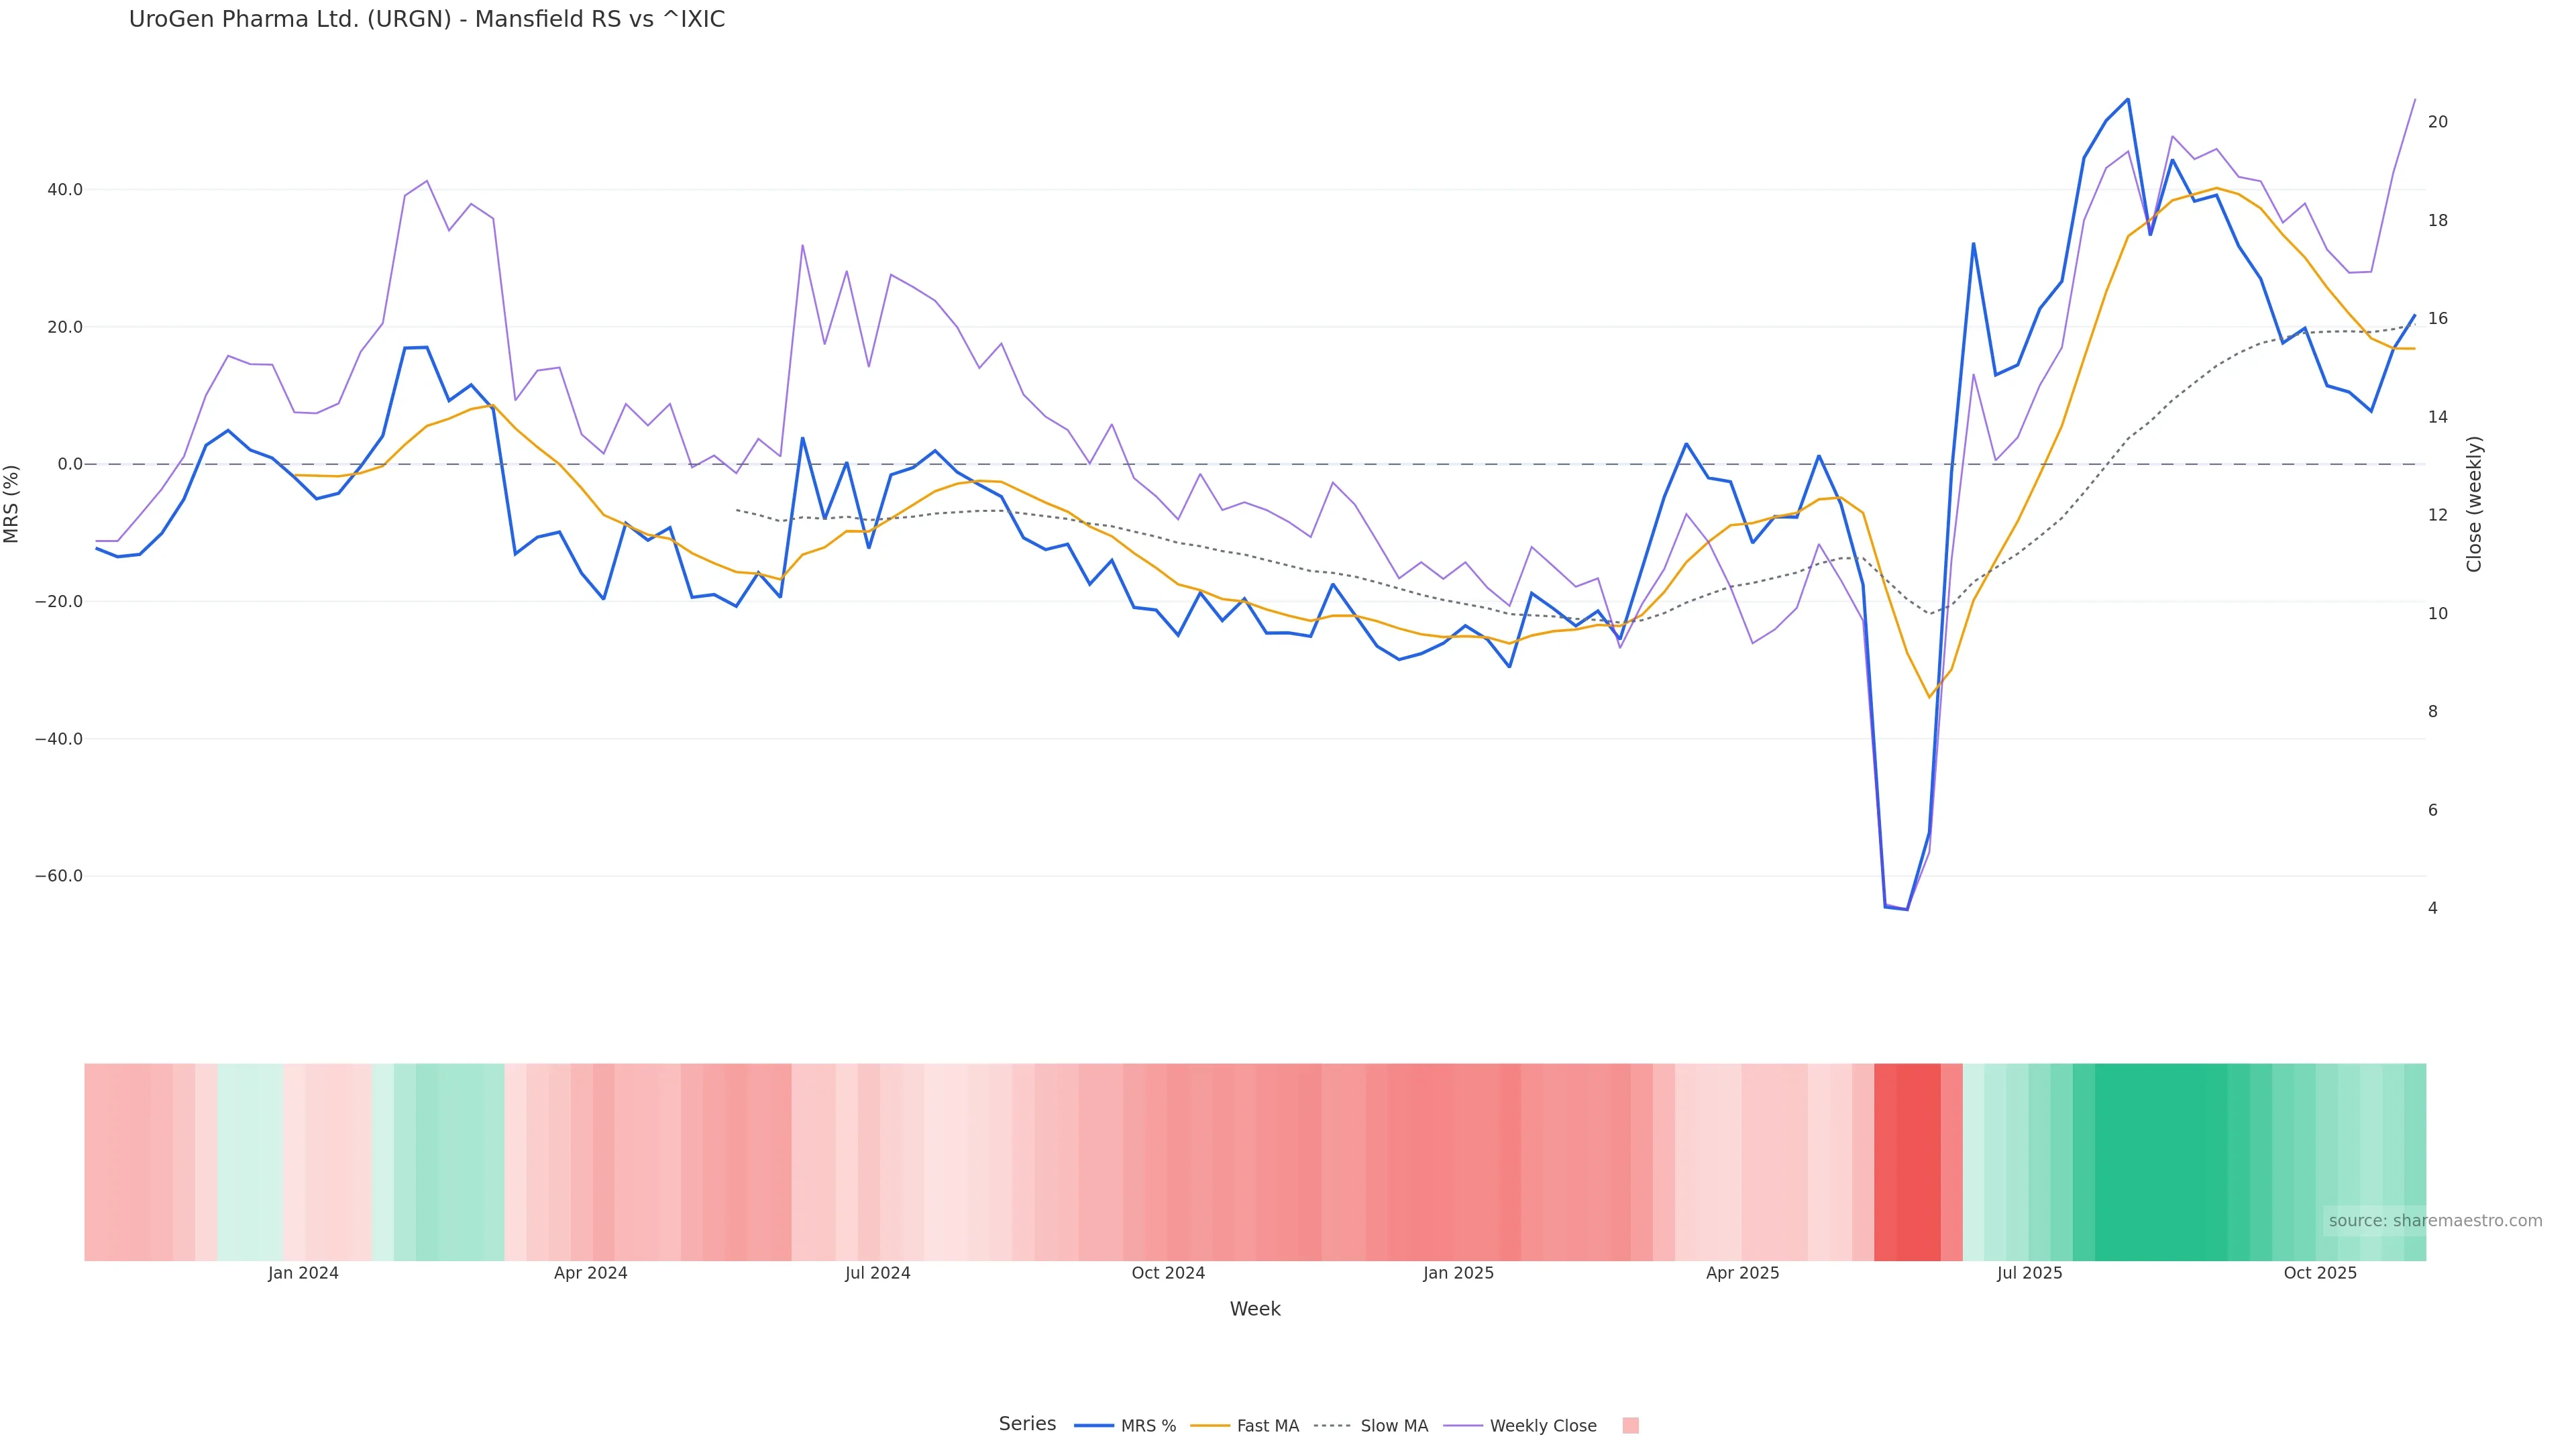Hide the Weekly Close legend series
Screen dimensions: 2576x1449
[x=1542, y=1426]
